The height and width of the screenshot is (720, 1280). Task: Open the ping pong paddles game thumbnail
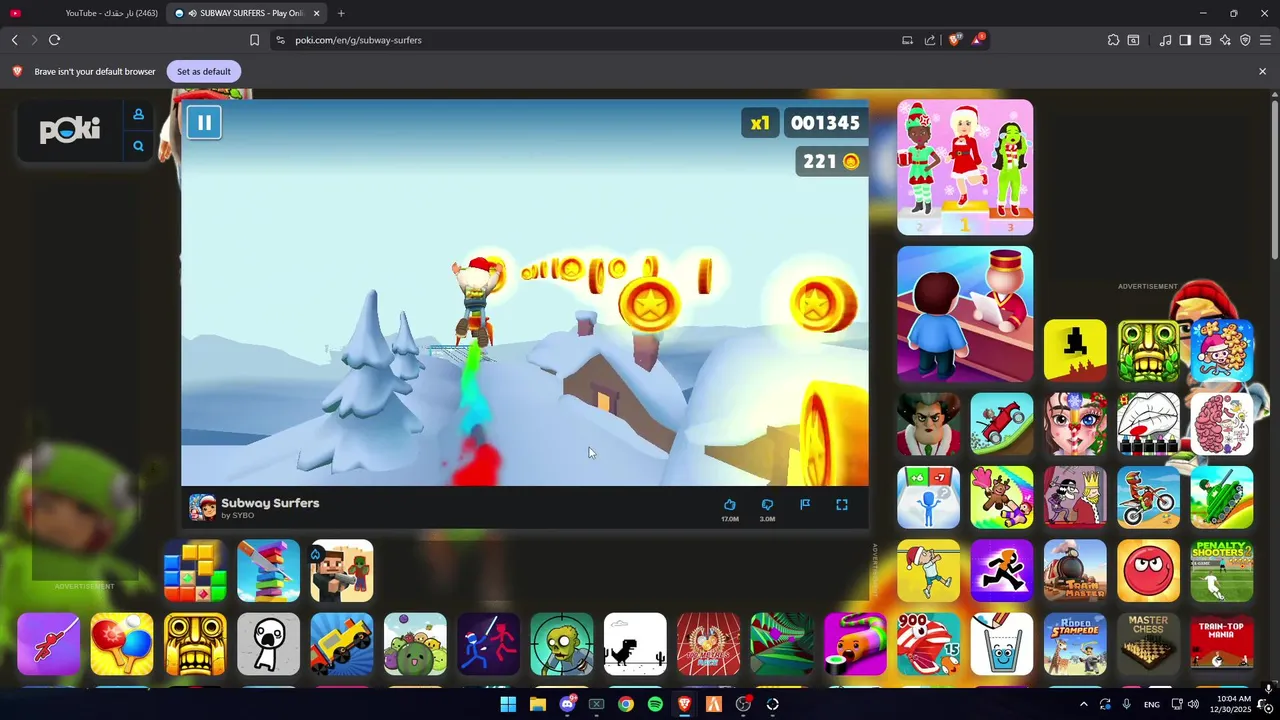(122, 644)
